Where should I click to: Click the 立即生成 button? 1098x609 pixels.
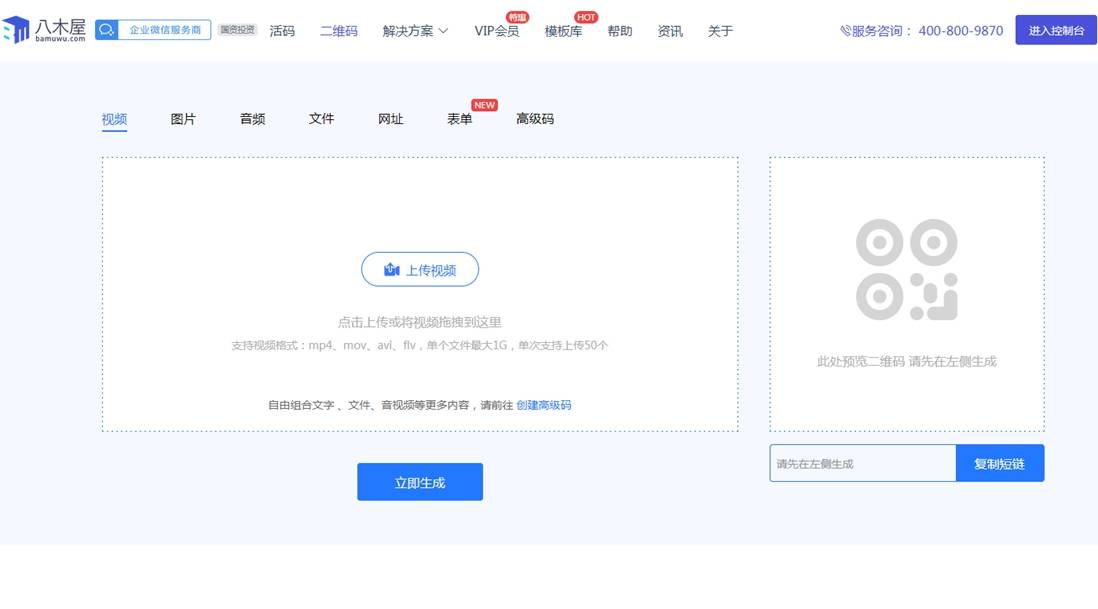click(x=420, y=482)
